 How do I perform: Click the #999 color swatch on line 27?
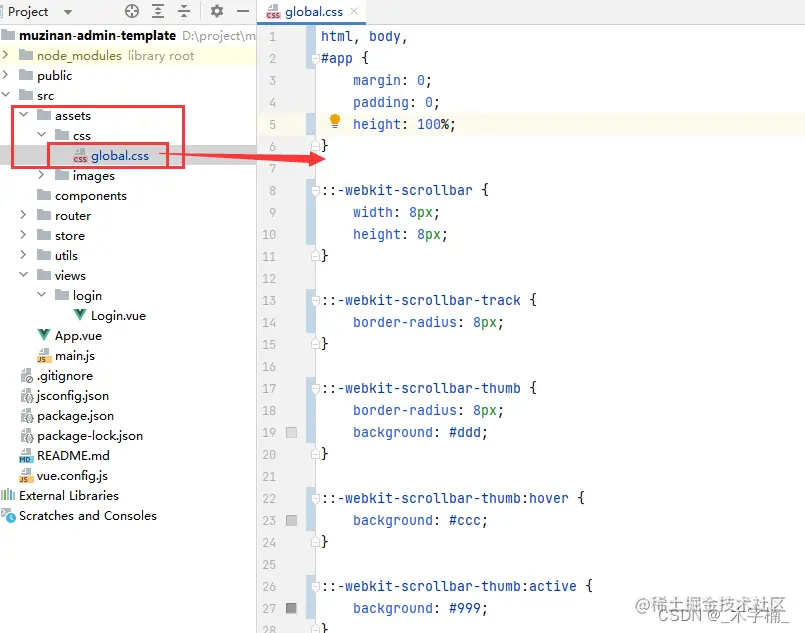click(x=291, y=608)
